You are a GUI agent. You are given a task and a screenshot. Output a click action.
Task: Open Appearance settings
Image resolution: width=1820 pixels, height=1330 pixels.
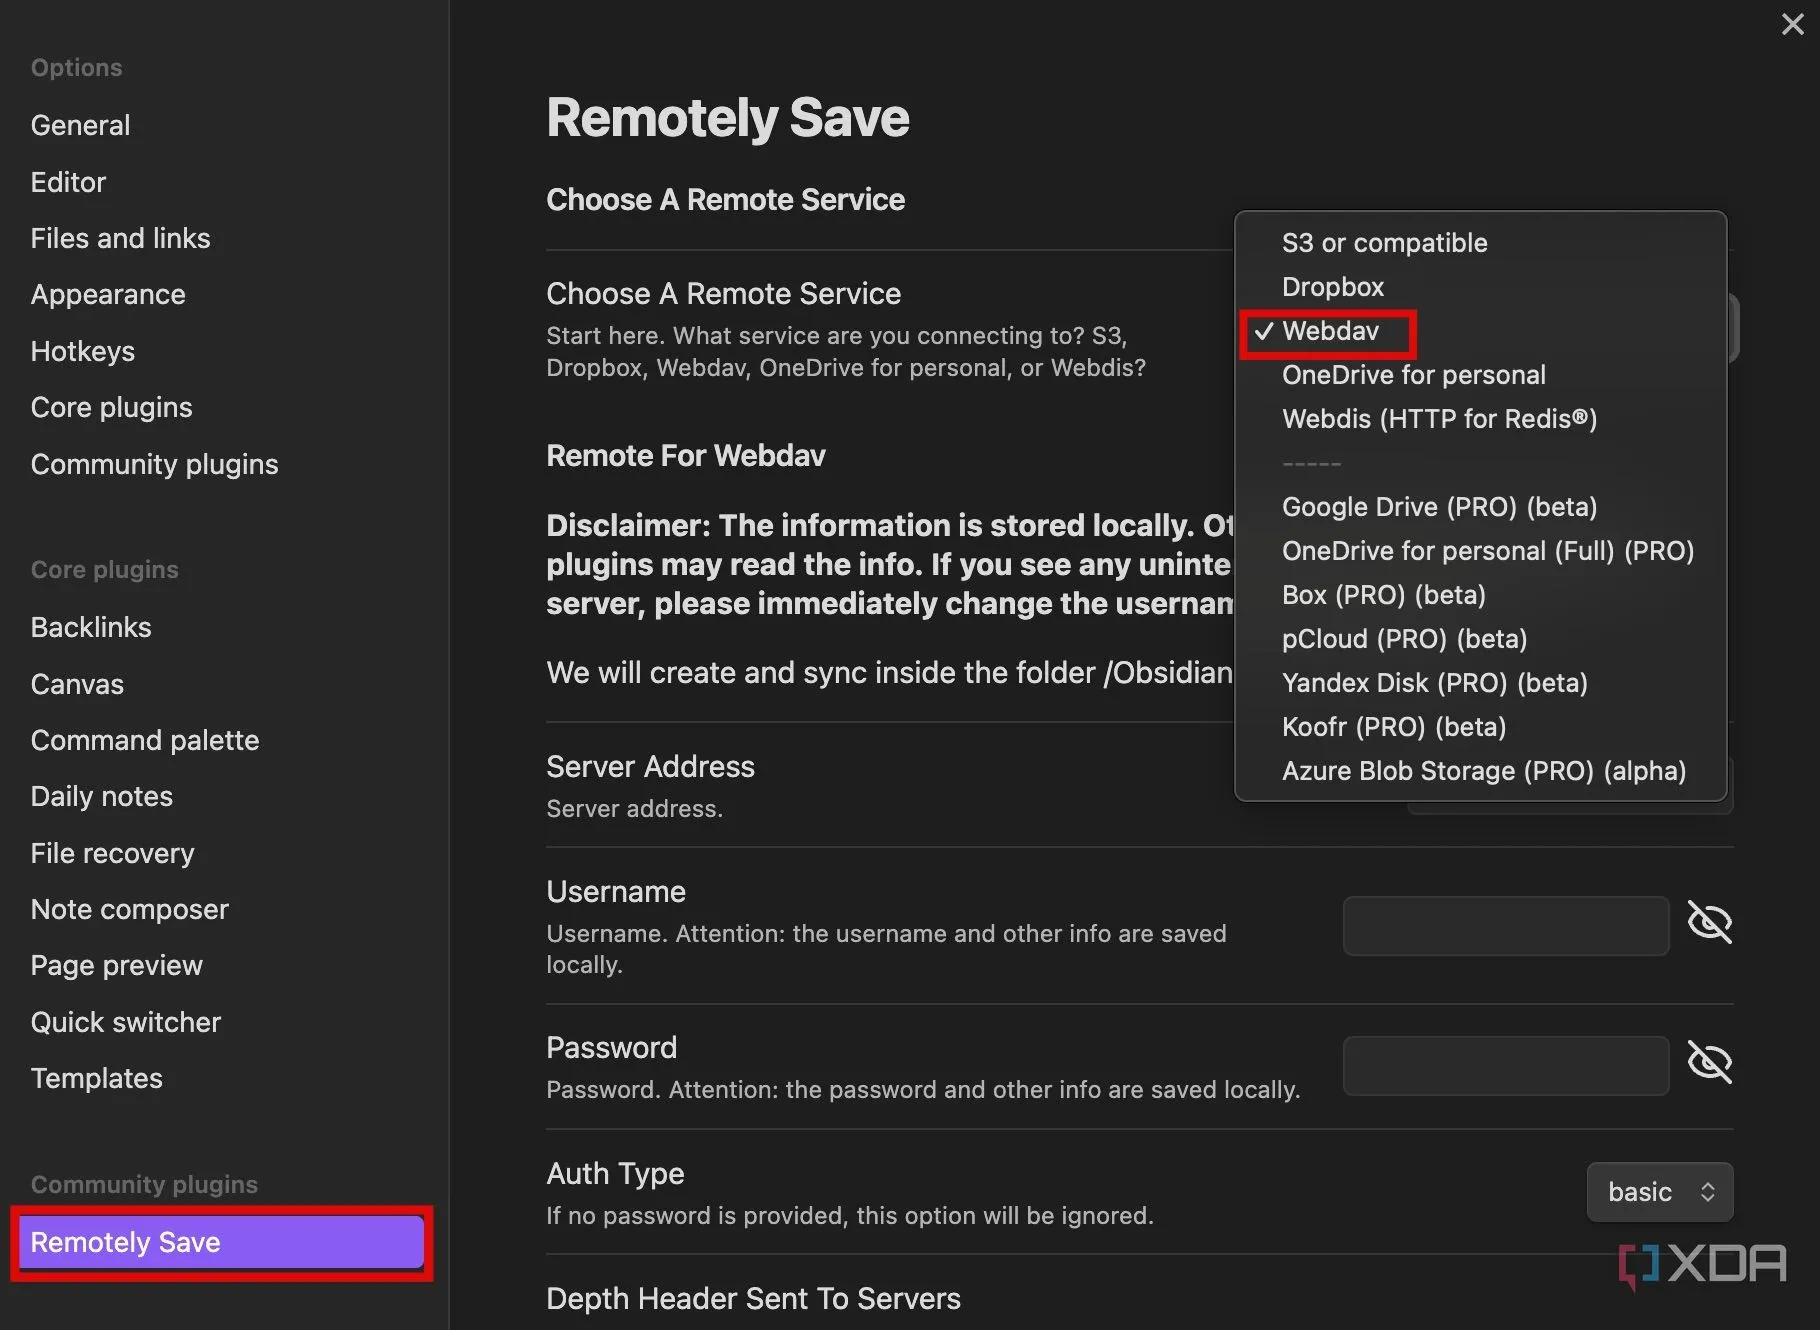point(108,294)
